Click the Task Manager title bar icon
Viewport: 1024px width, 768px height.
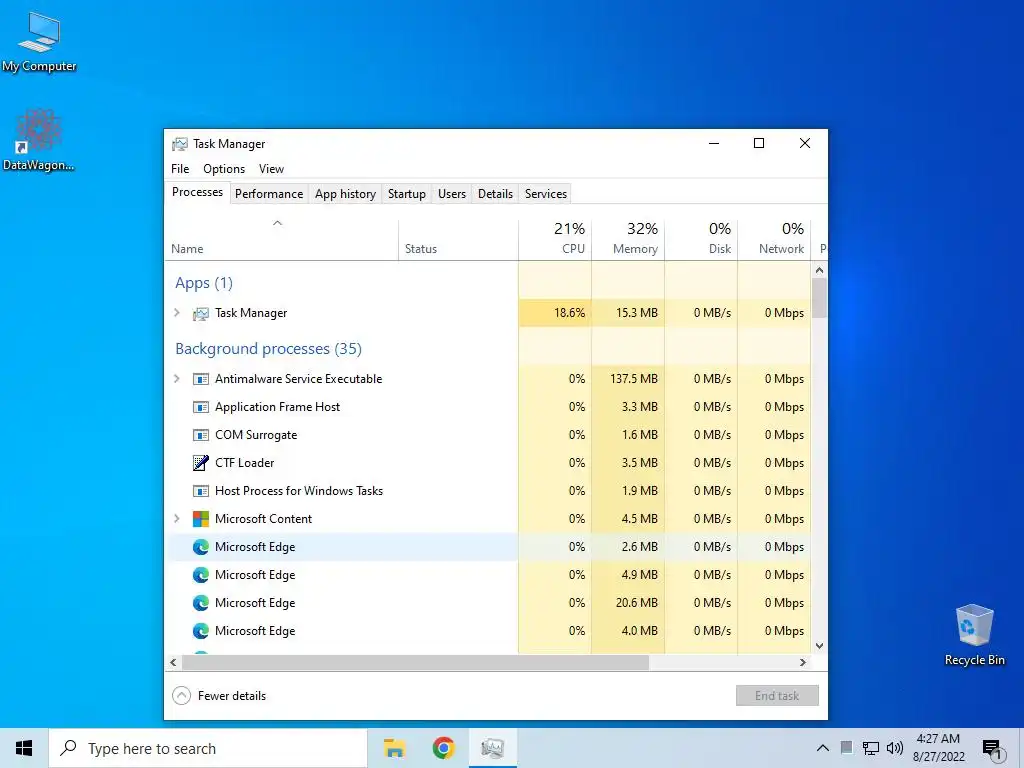pyautogui.click(x=180, y=144)
